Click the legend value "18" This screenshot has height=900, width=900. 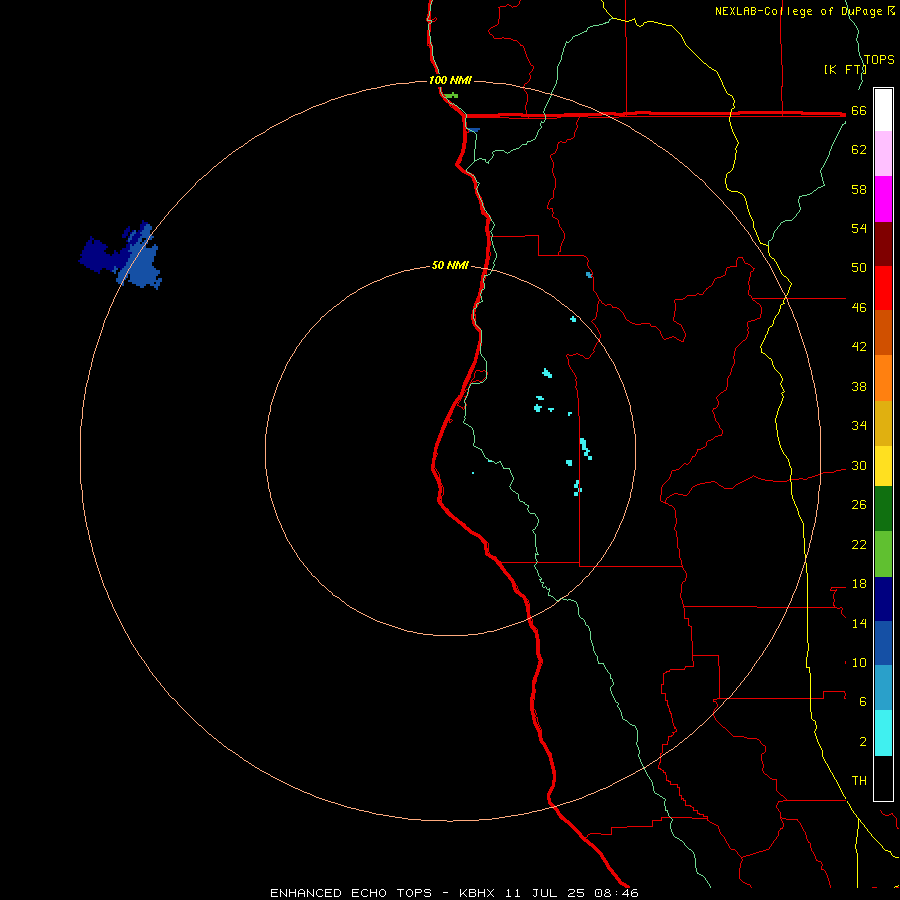click(x=859, y=584)
